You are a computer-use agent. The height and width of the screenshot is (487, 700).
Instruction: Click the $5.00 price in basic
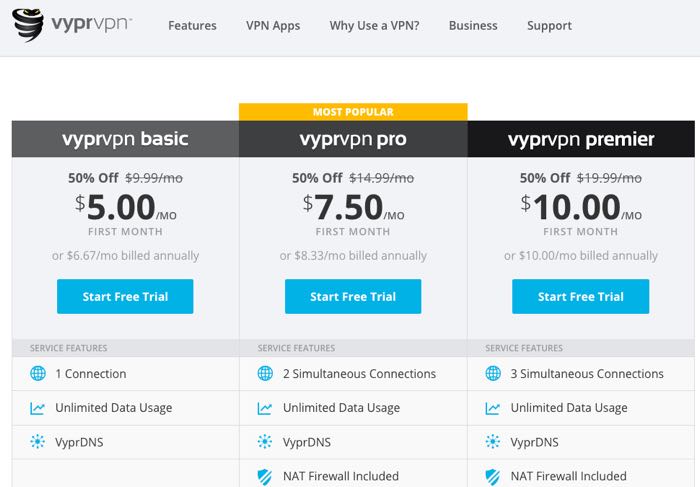[x=125, y=208]
